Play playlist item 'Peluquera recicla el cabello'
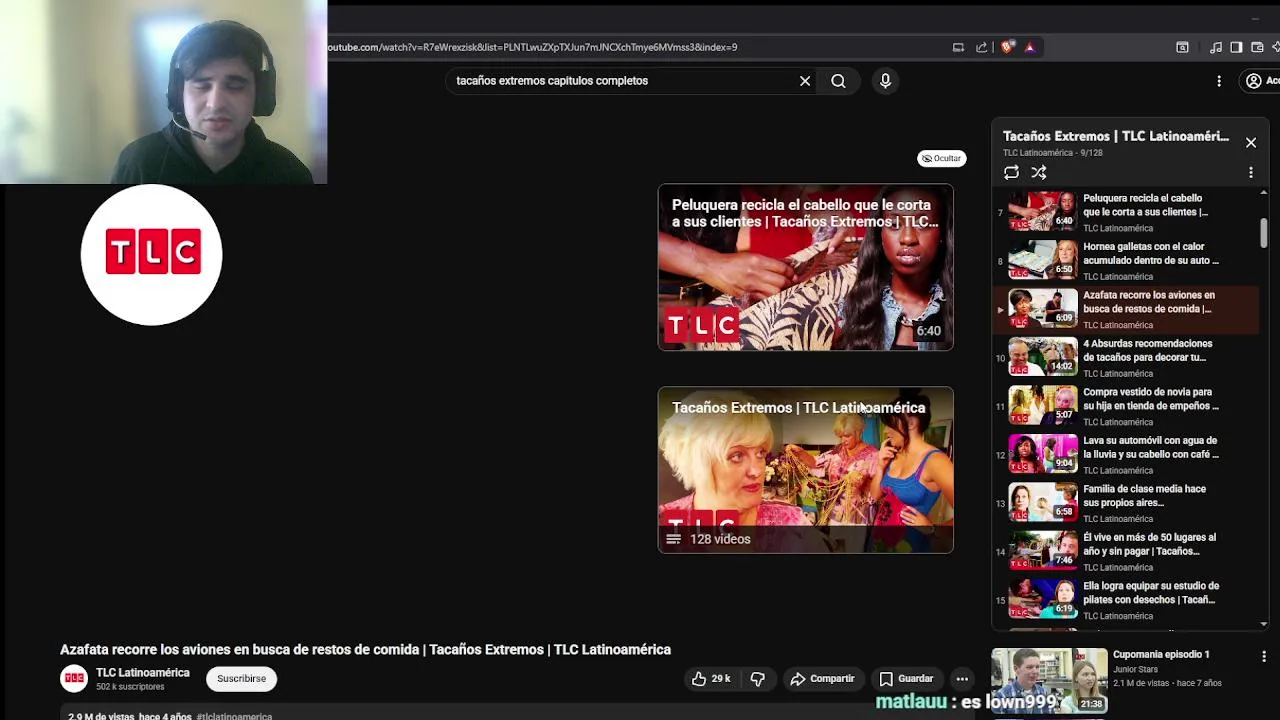 [x=1125, y=212]
